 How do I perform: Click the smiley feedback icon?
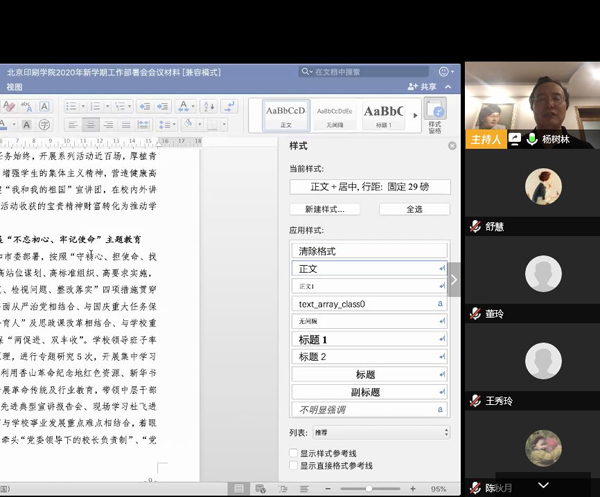click(x=443, y=72)
